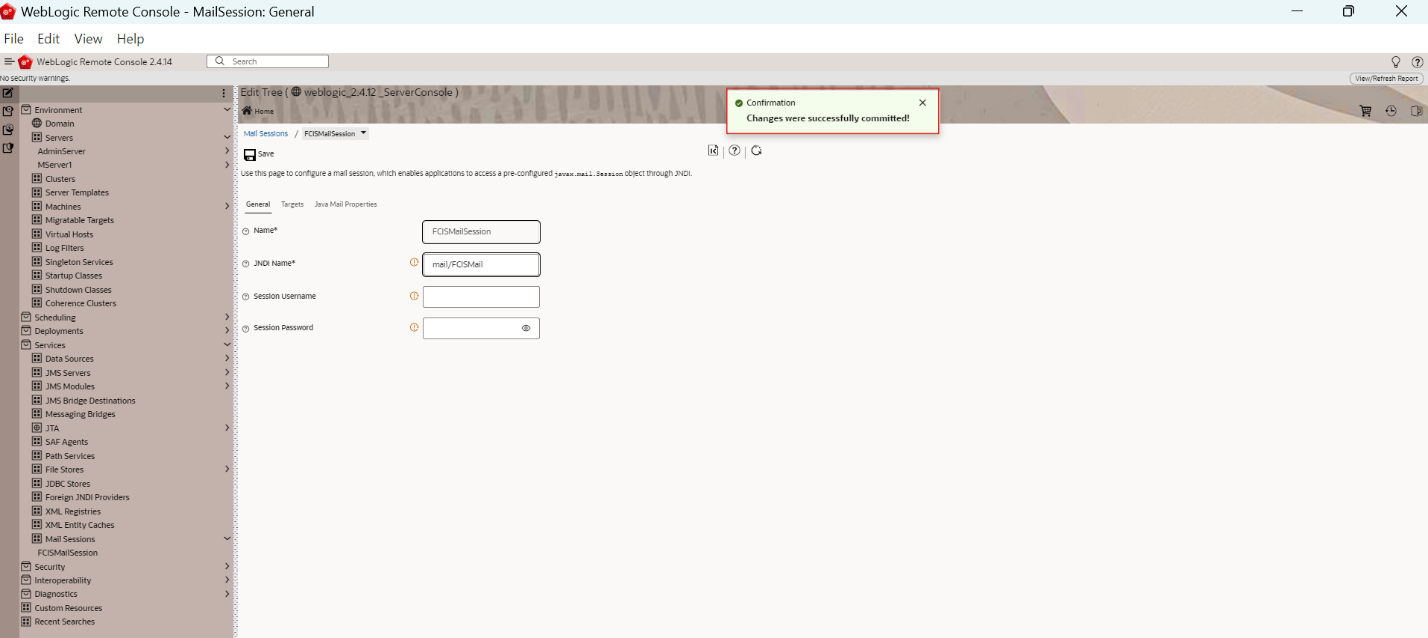This screenshot has width=1428, height=638.
Task: Collapse the Servers tree node
Action: click(227, 138)
